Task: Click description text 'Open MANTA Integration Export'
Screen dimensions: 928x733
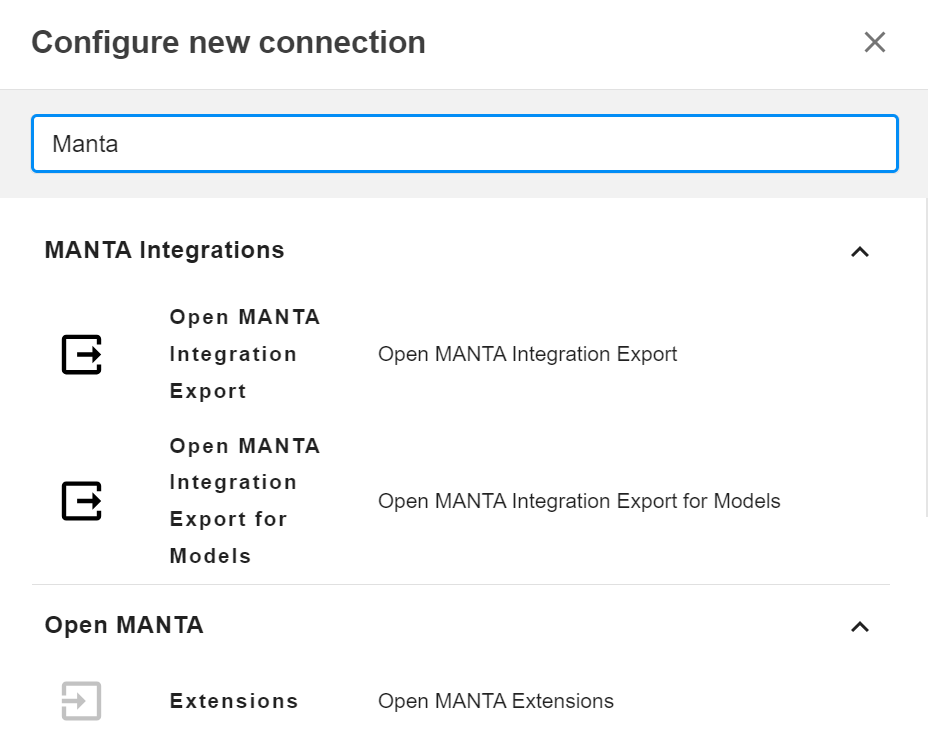Action: click(x=527, y=354)
